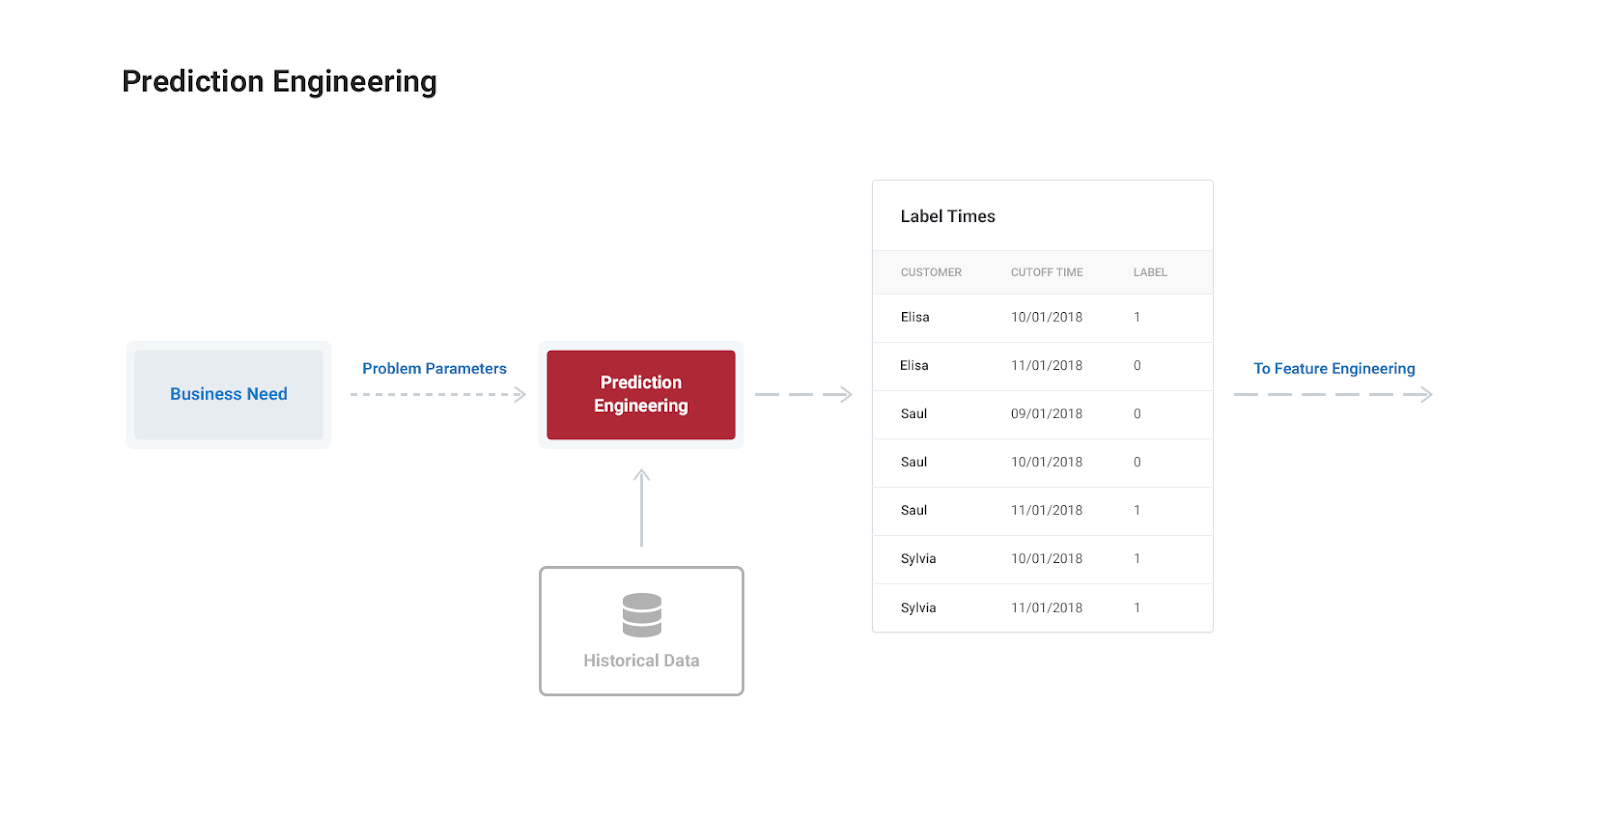Click the arrow under To Feature Engineering
This screenshot has width=1600, height=819.
point(1333,395)
